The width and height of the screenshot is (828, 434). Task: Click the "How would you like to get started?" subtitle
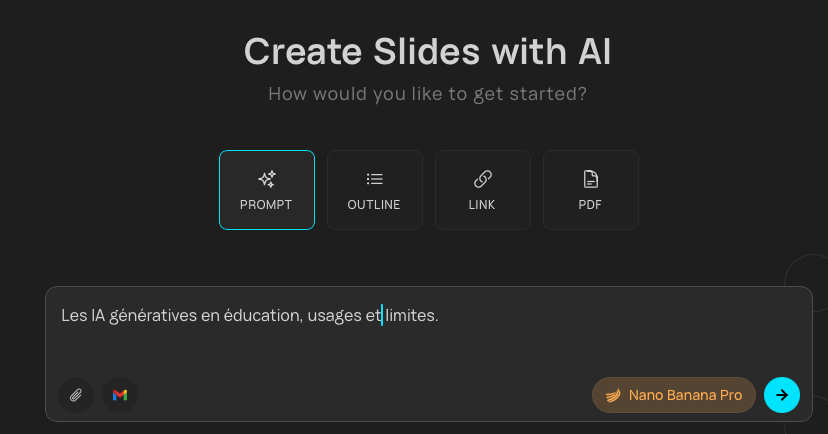coord(427,95)
